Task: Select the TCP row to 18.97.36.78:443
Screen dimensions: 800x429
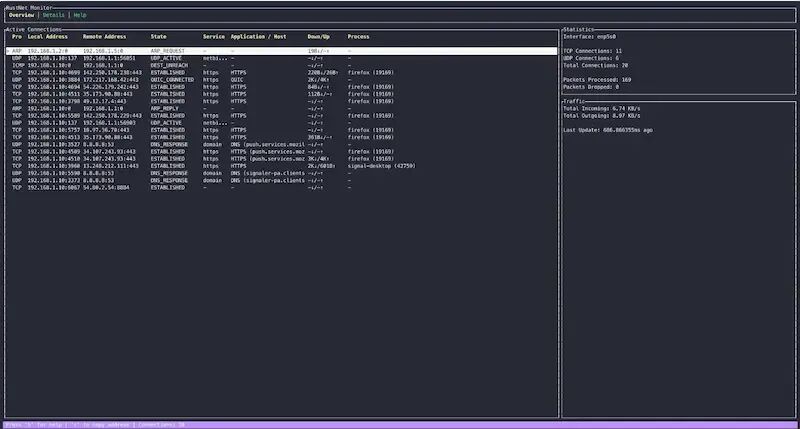Action: click(282, 130)
